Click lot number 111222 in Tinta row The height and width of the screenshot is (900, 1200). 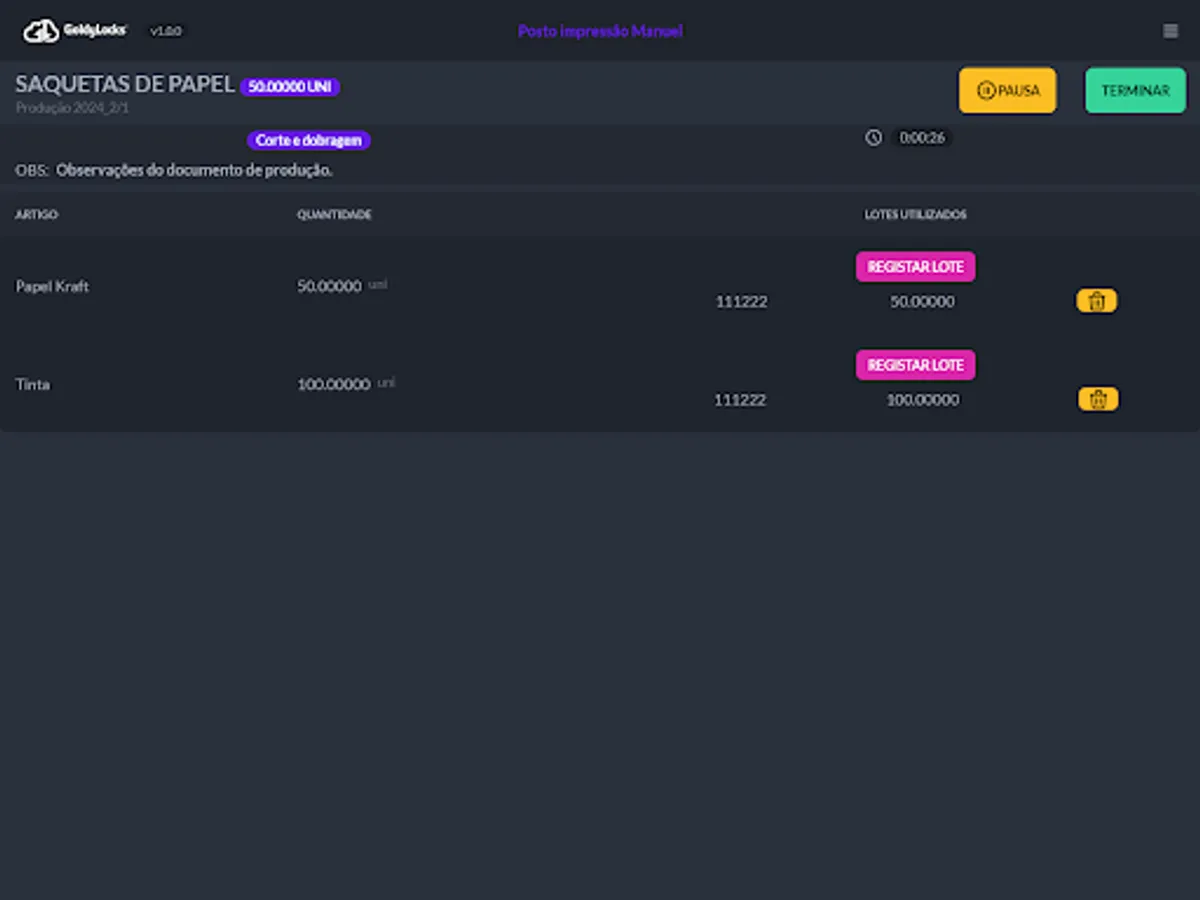click(x=740, y=399)
